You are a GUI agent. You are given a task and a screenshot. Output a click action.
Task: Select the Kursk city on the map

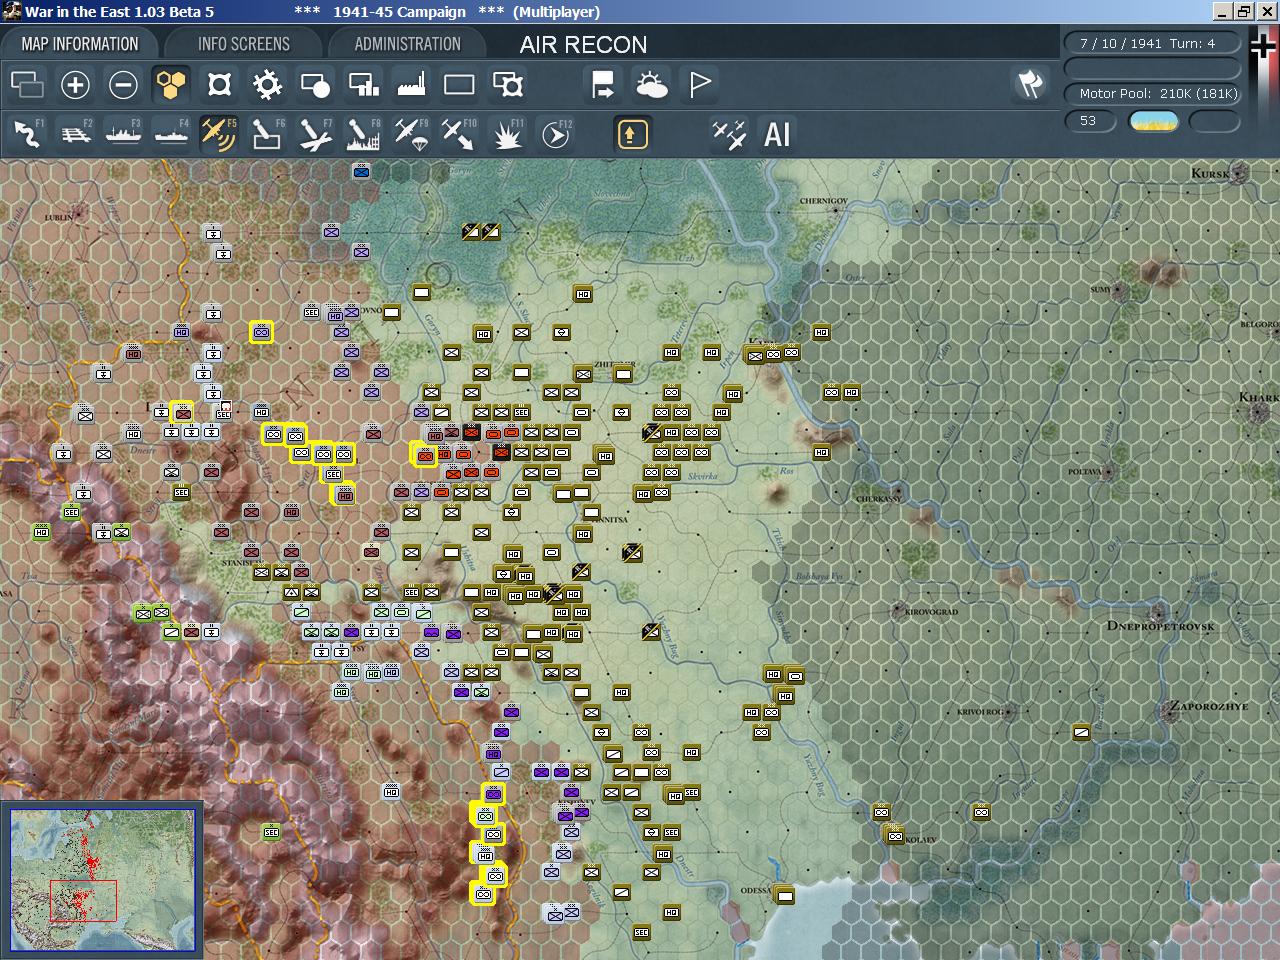click(1239, 173)
